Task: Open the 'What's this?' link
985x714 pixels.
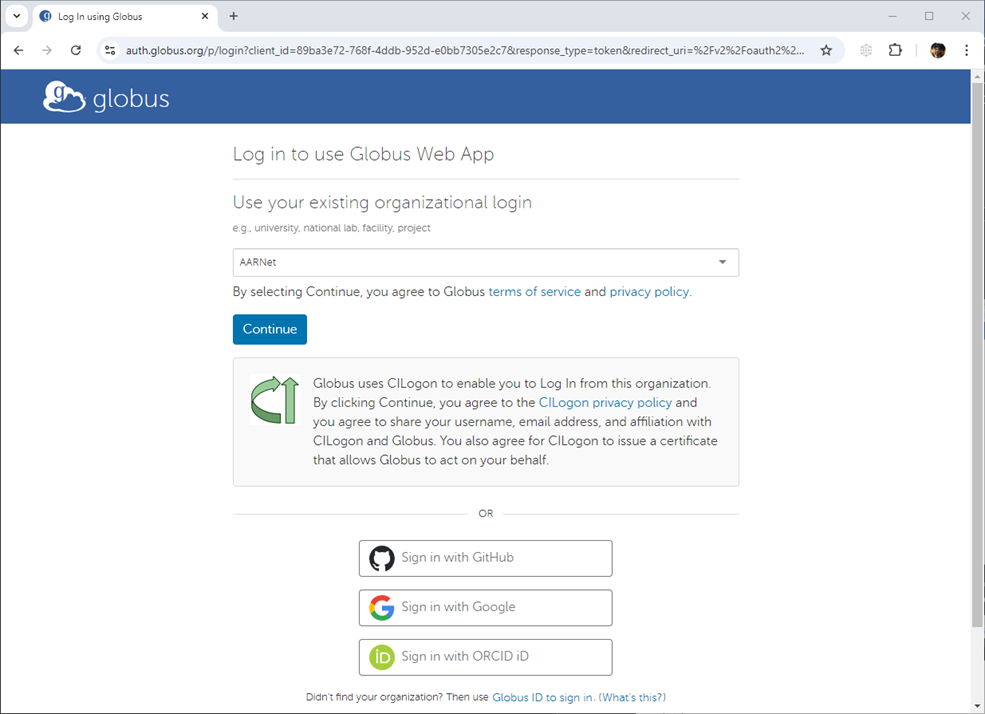Action: pyautogui.click(x=632, y=698)
